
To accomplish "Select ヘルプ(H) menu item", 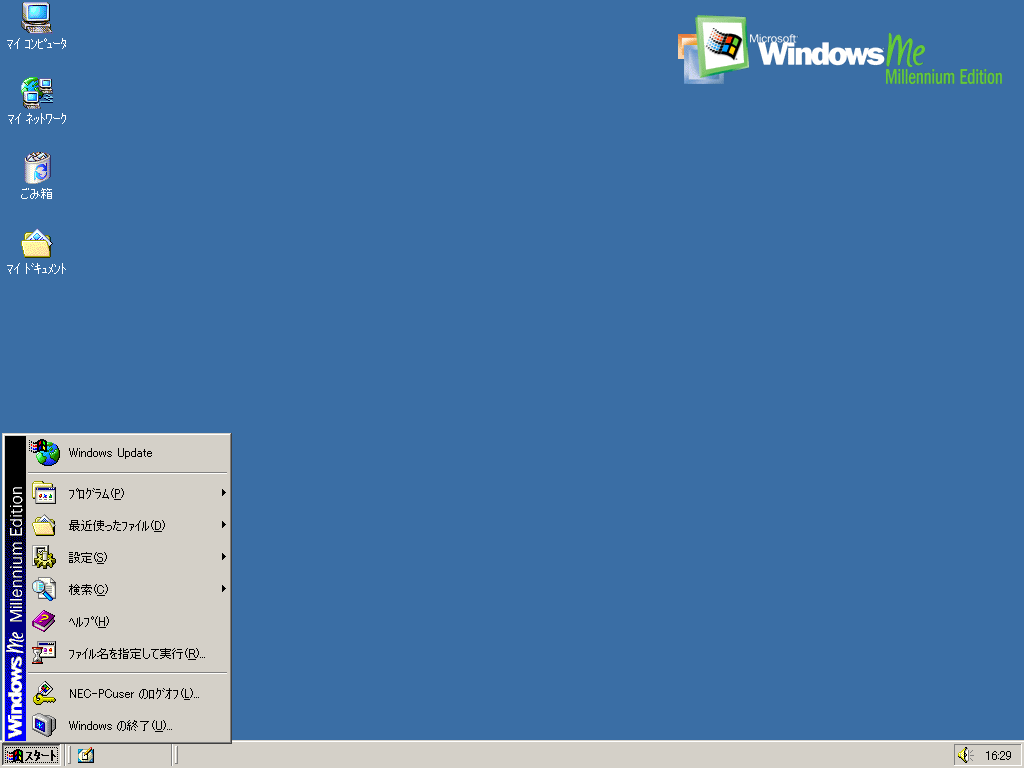I will (x=128, y=621).
